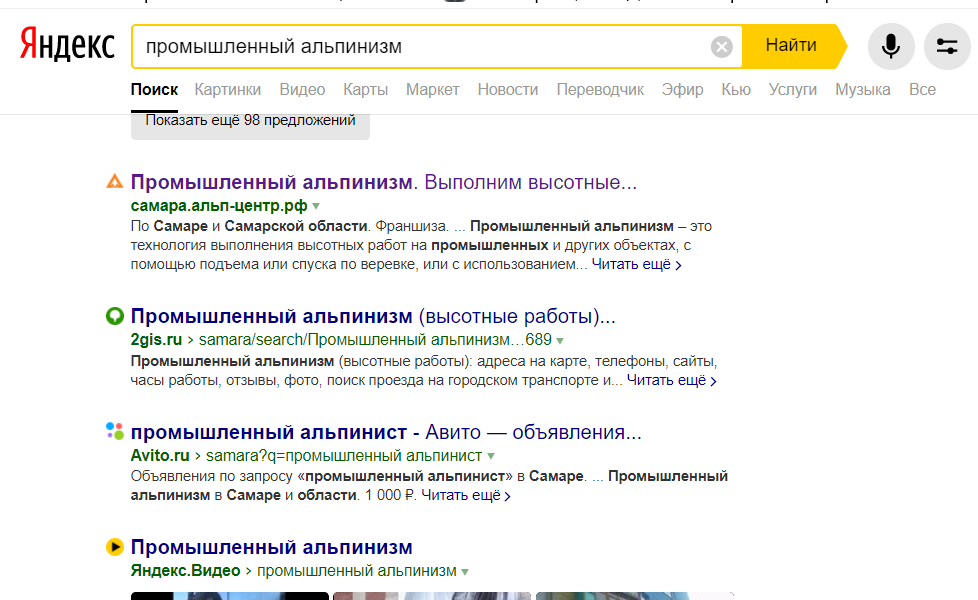Screen dimensions: 978x600
Task: Open search settings sliders icon
Action: tap(947, 46)
